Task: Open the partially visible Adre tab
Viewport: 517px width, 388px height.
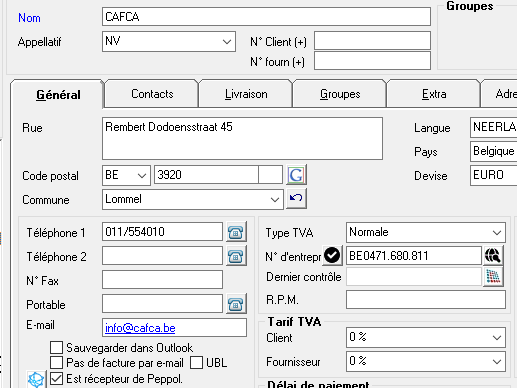Action: click(x=500, y=94)
